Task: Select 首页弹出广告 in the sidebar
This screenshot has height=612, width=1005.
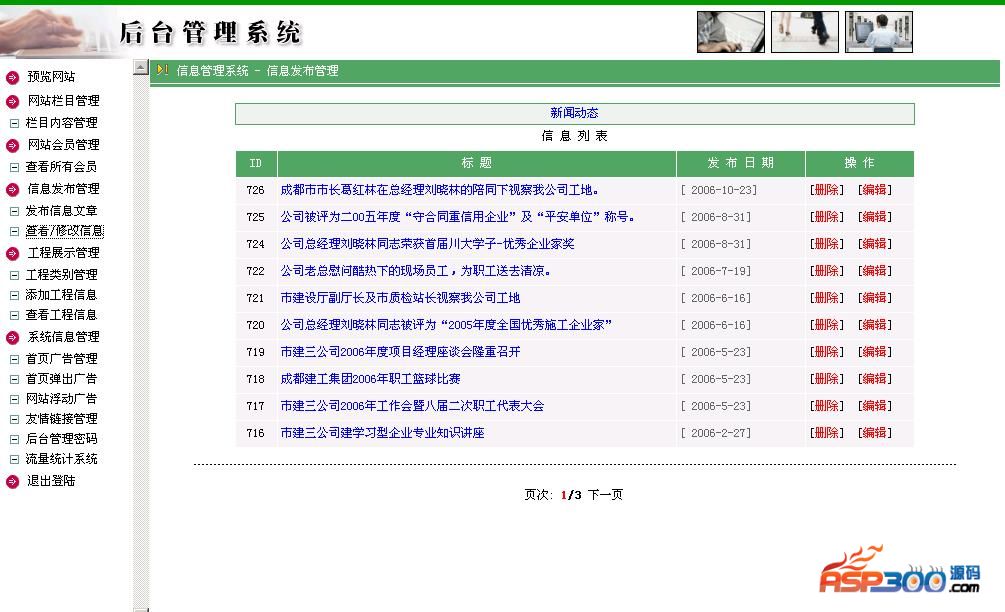Action: [x=62, y=379]
